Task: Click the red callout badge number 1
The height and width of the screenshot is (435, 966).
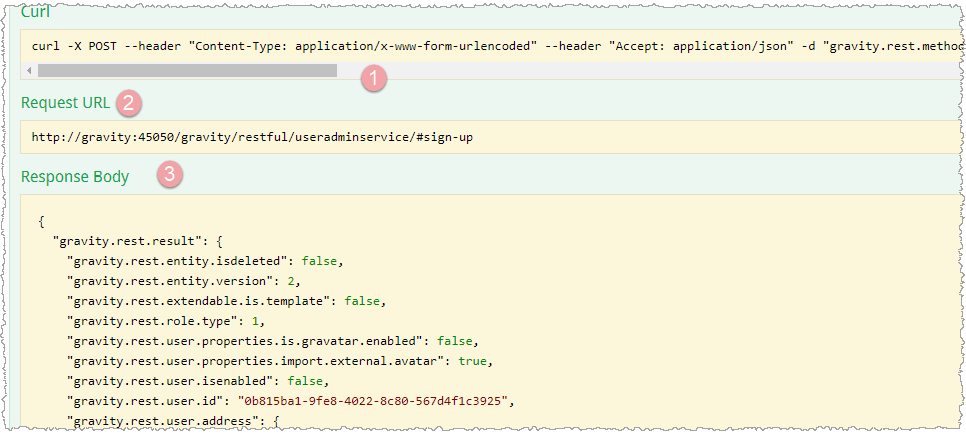Action: (373, 77)
